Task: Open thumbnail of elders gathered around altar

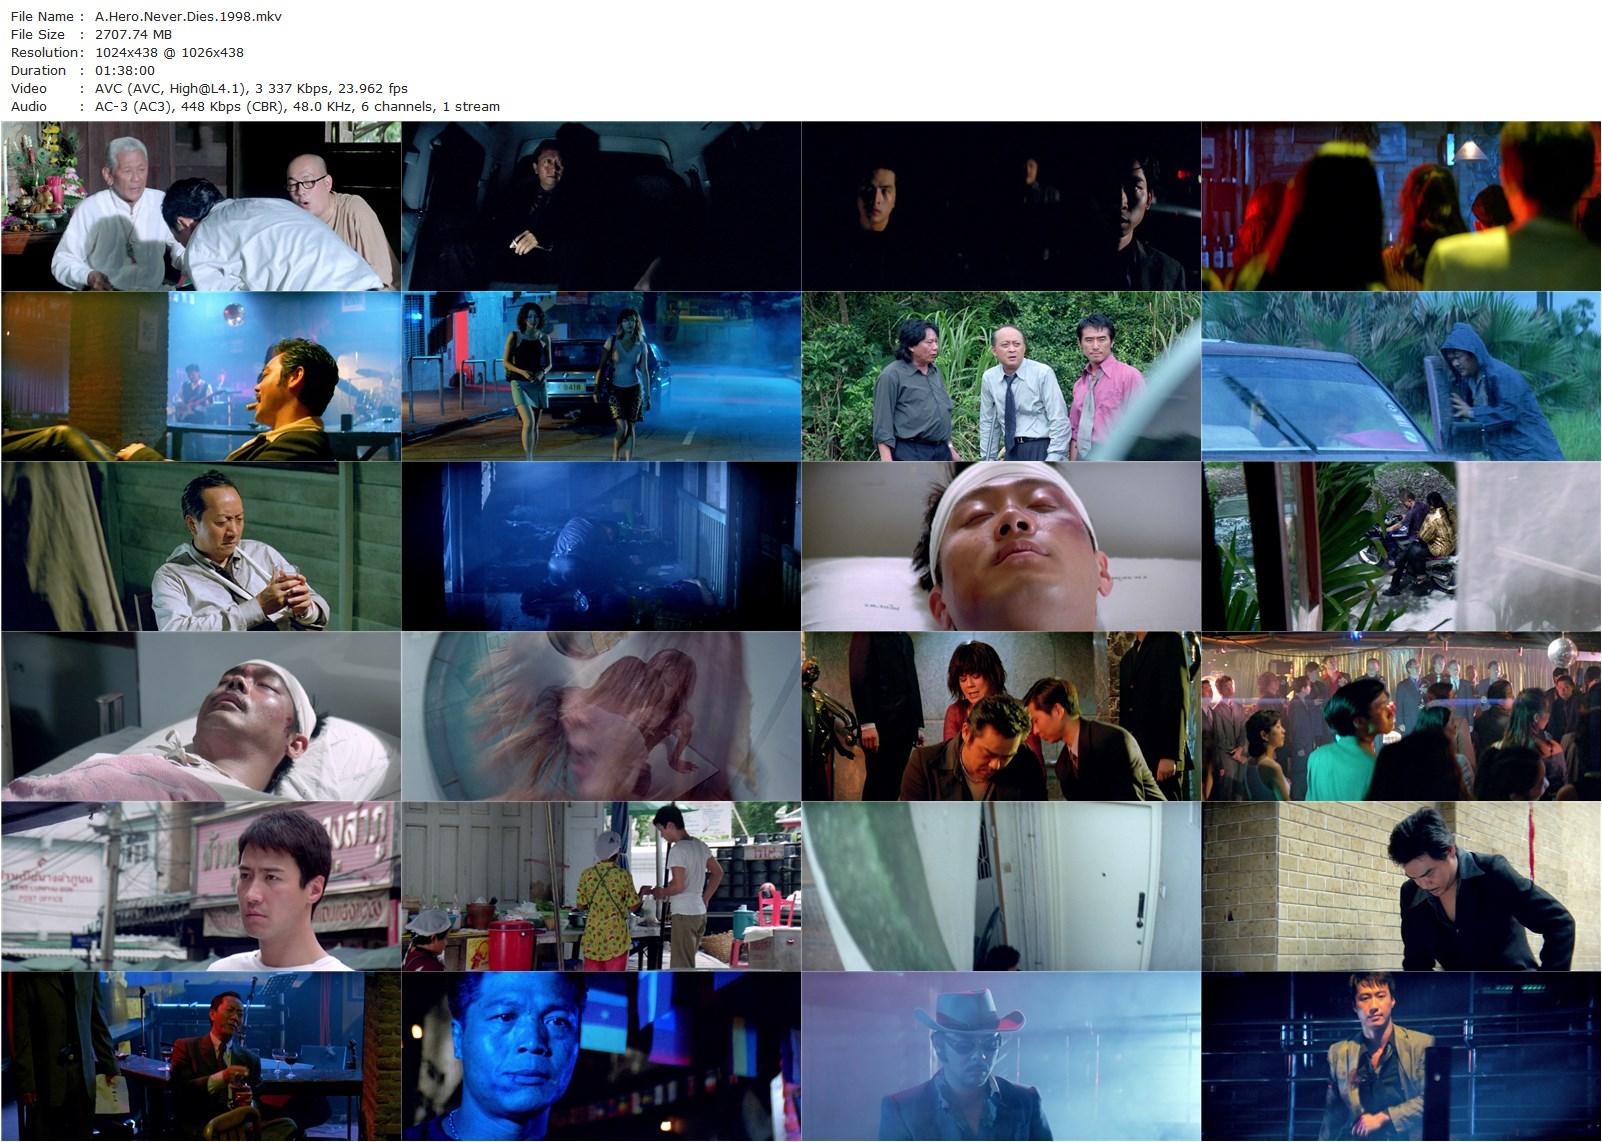Action: (x=200, y=205)
